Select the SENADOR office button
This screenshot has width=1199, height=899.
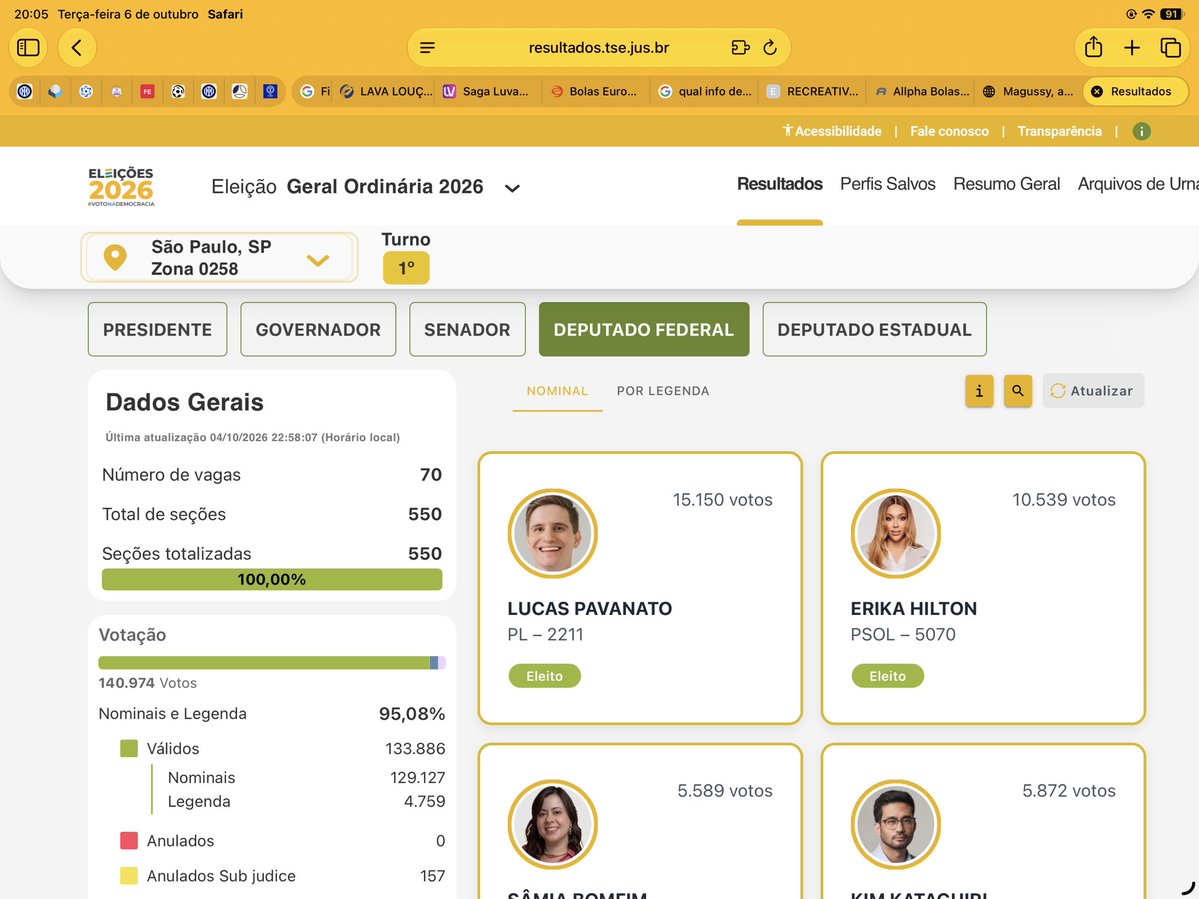point(467,329)
